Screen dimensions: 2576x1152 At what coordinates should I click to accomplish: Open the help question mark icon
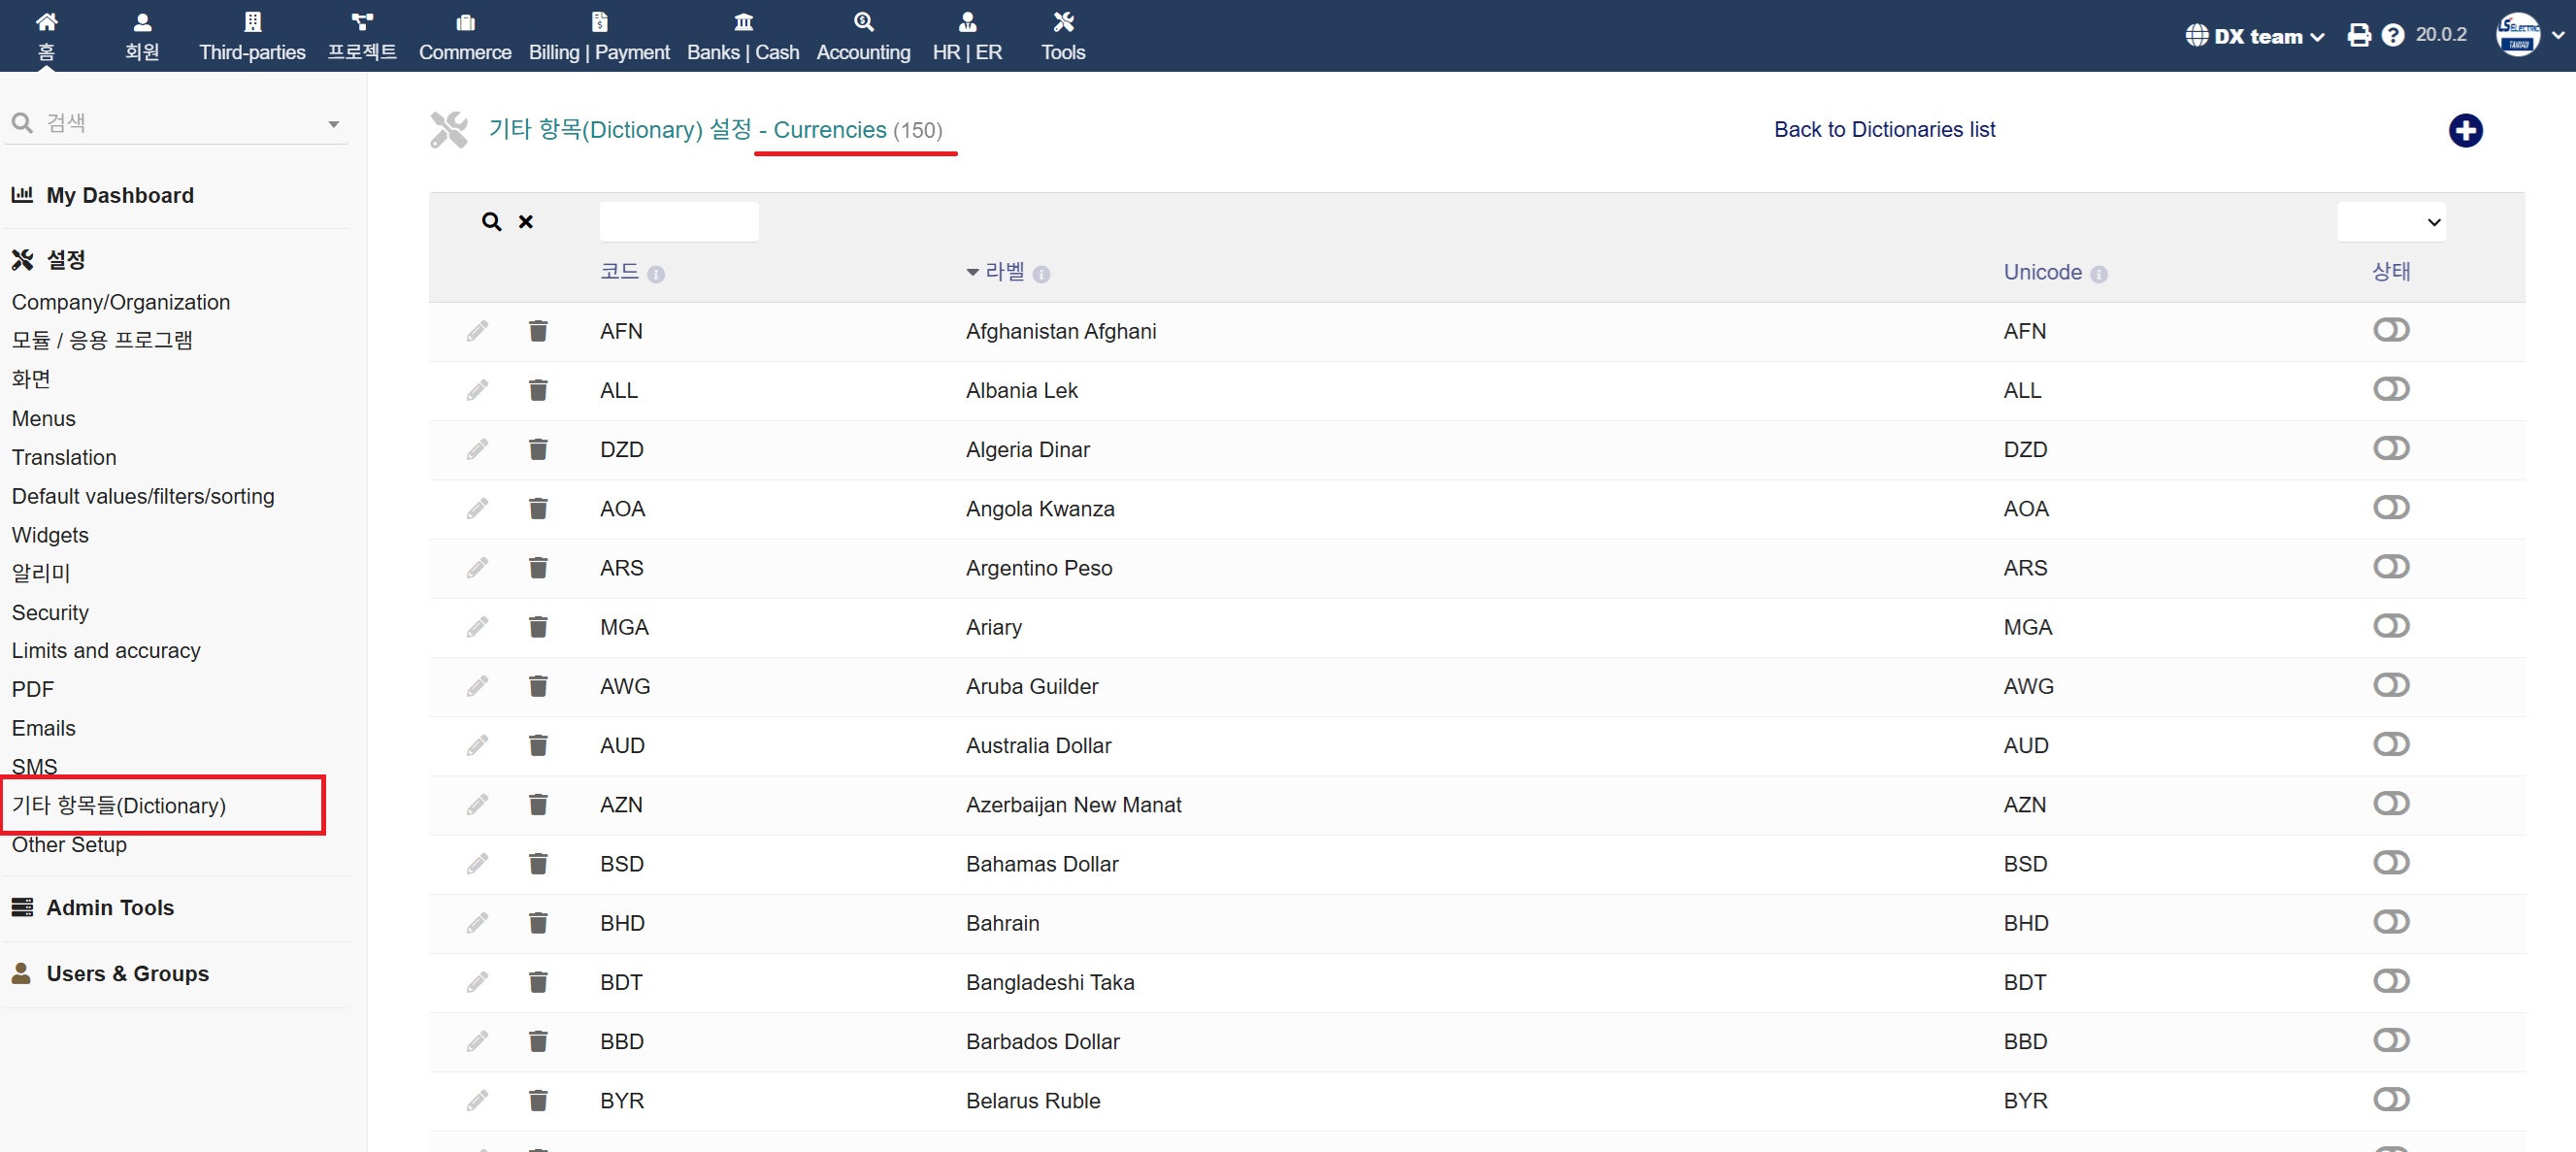[x=2392, y=36]
